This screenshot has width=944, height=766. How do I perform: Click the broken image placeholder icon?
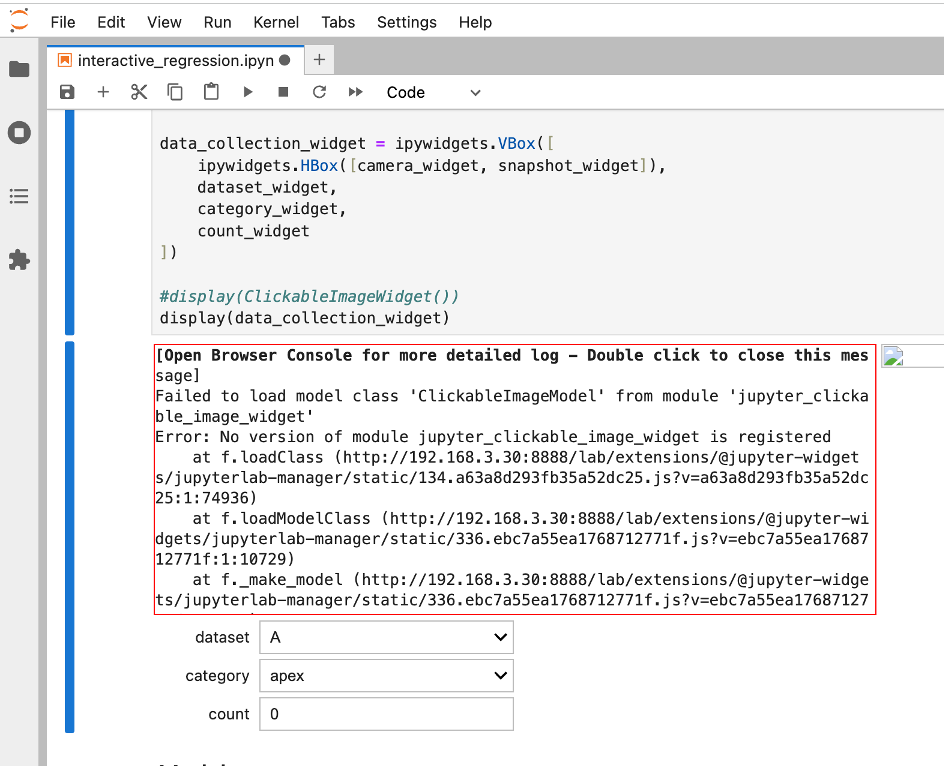893,357
